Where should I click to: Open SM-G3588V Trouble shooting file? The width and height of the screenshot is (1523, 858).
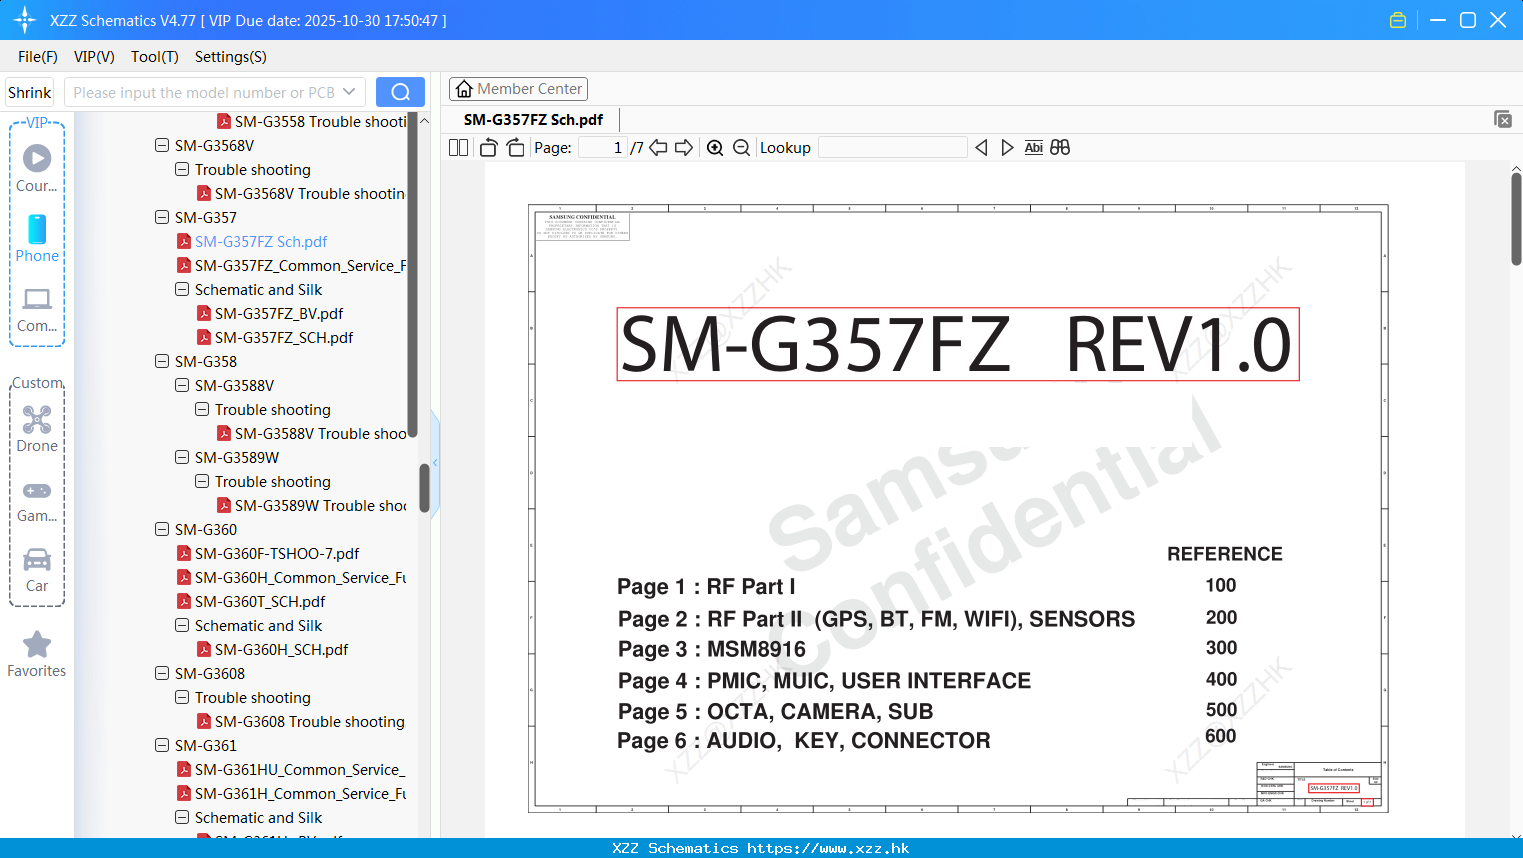(x=312, y=433)
